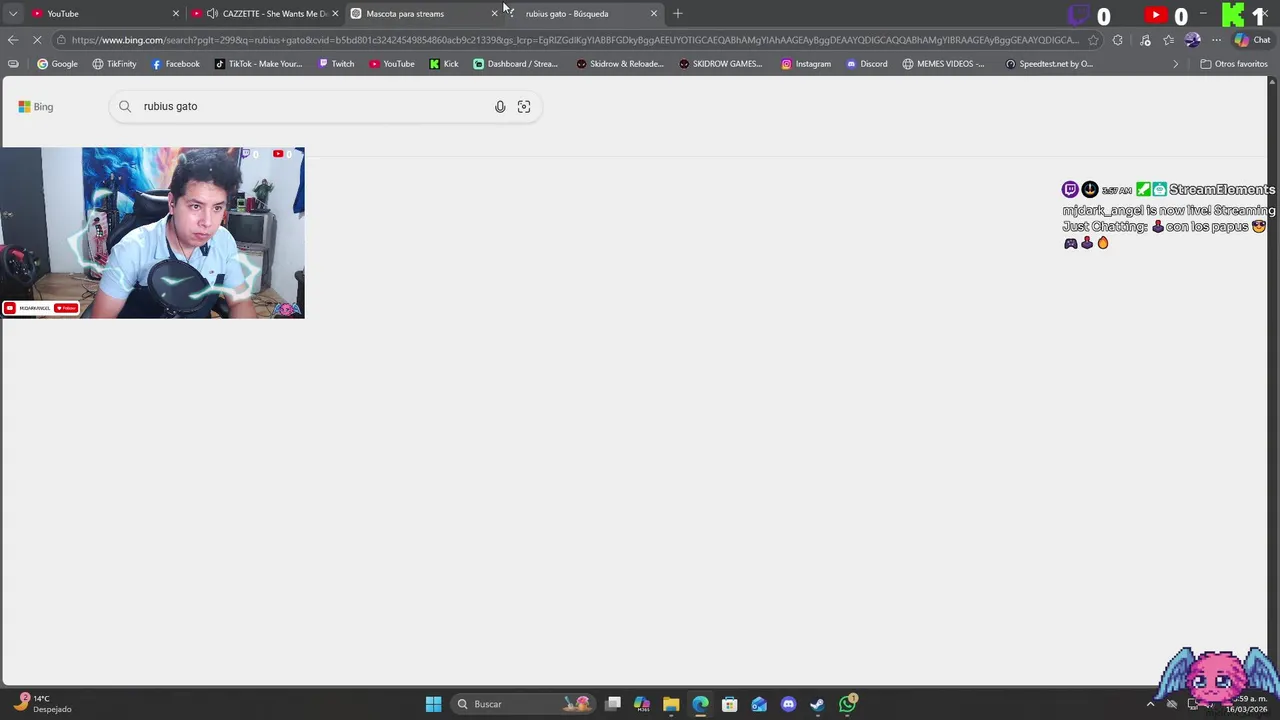
Task: Open Otros favoritos folder
Action: coord(1234,64)
